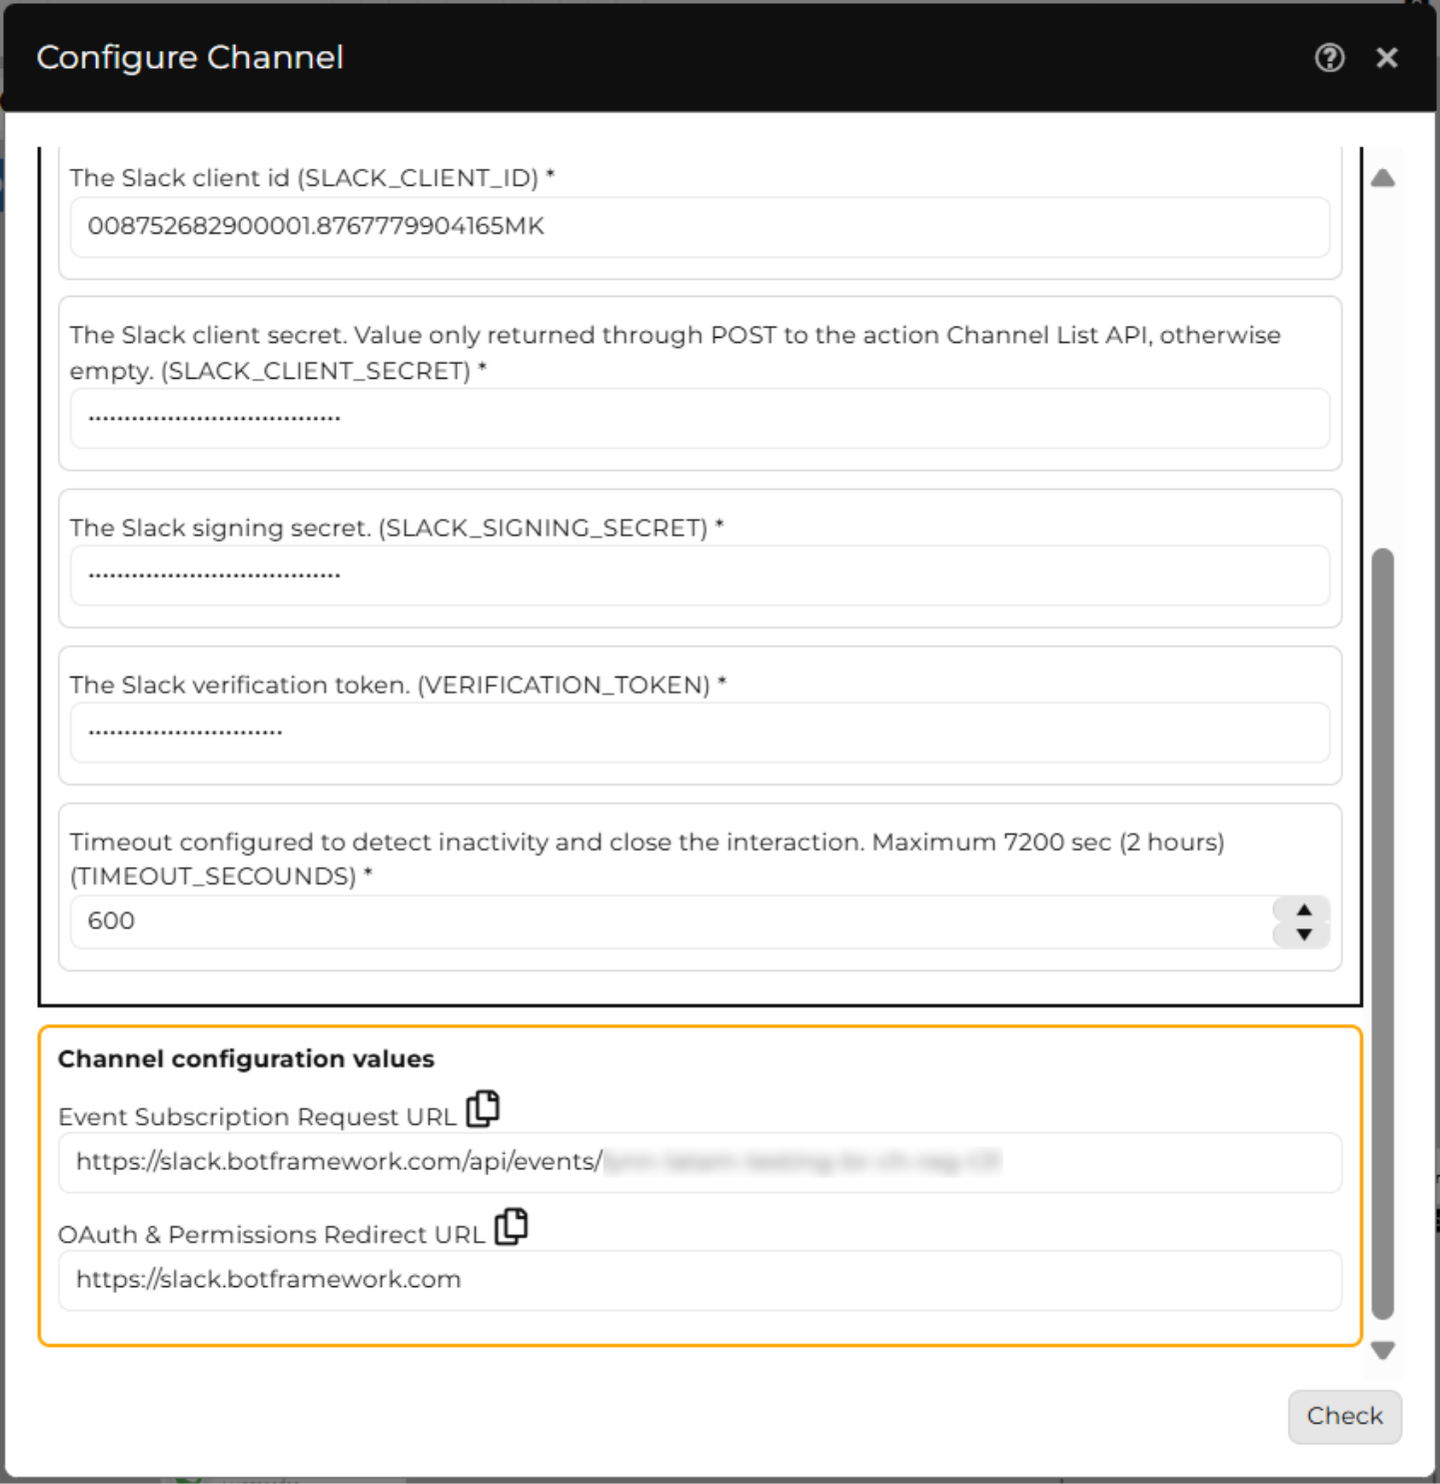Image resolution: width=1440 pixels, height=1484 pixels.
Task: Copy the Event Subscription Request URL
Action: 484,1108
